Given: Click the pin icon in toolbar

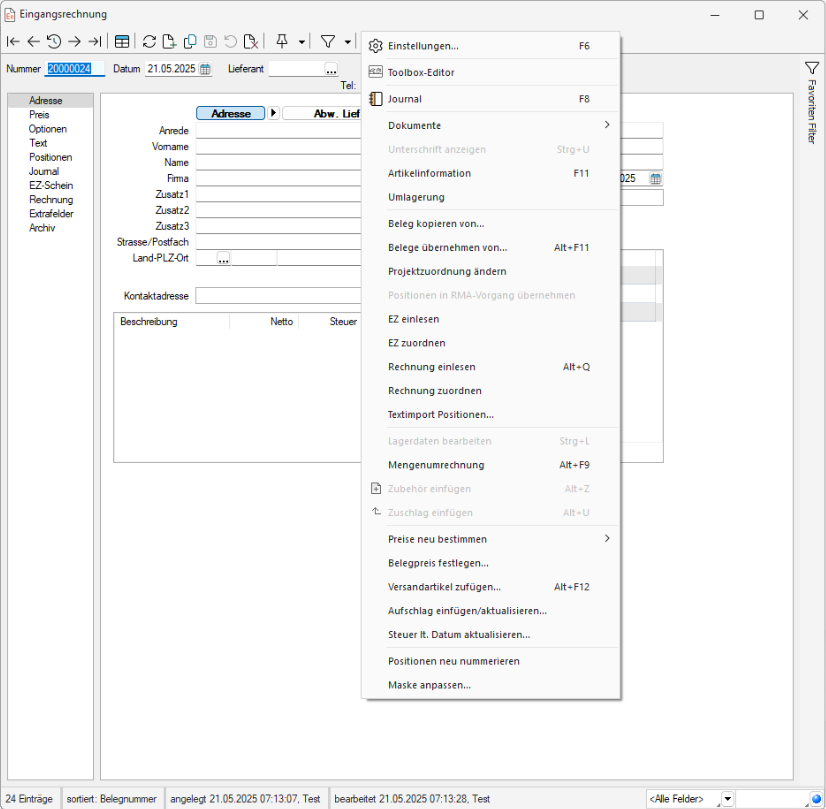Looking at the screenshot, I should click(282, 42).
